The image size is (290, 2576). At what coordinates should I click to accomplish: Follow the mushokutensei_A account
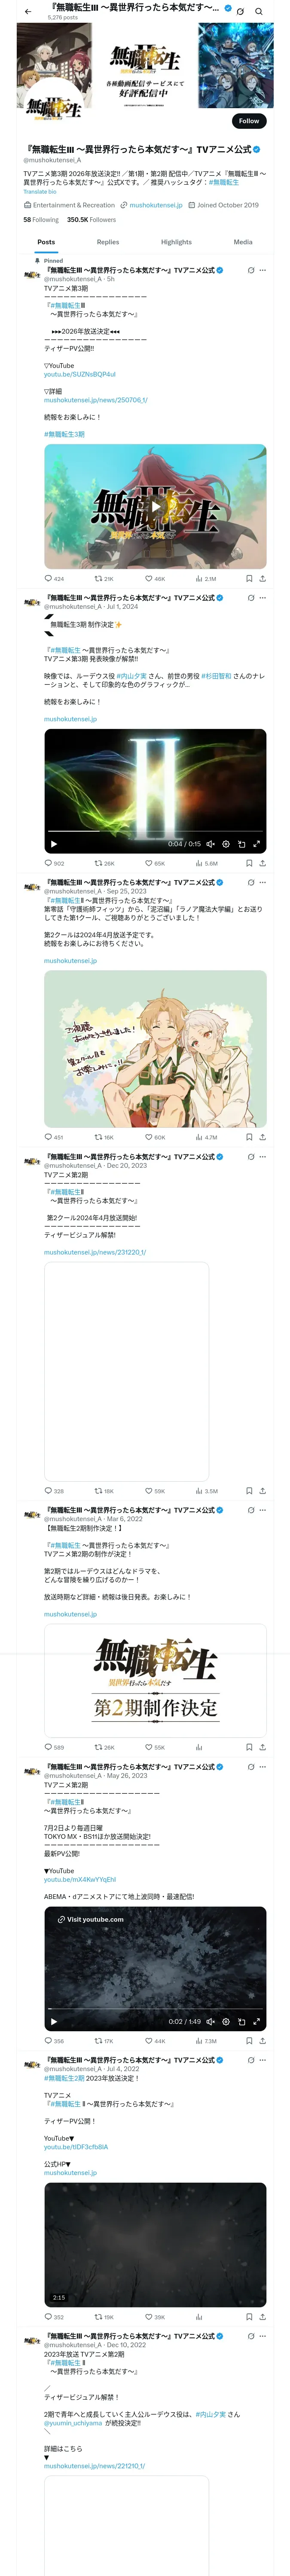click(248, 121)
